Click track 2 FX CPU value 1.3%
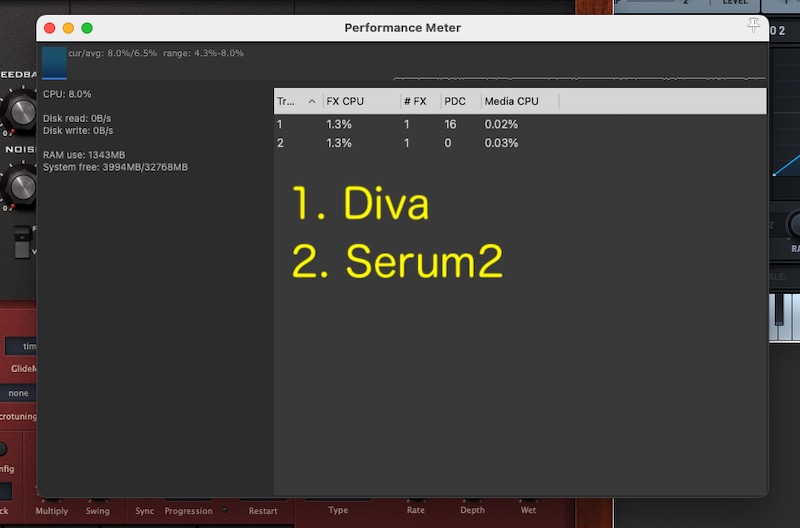 click(339, 143)
